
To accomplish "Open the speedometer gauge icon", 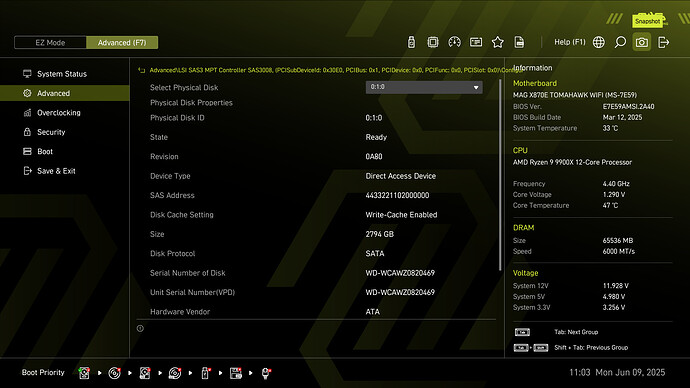I will pyautogui.click(x=454, y=42).
